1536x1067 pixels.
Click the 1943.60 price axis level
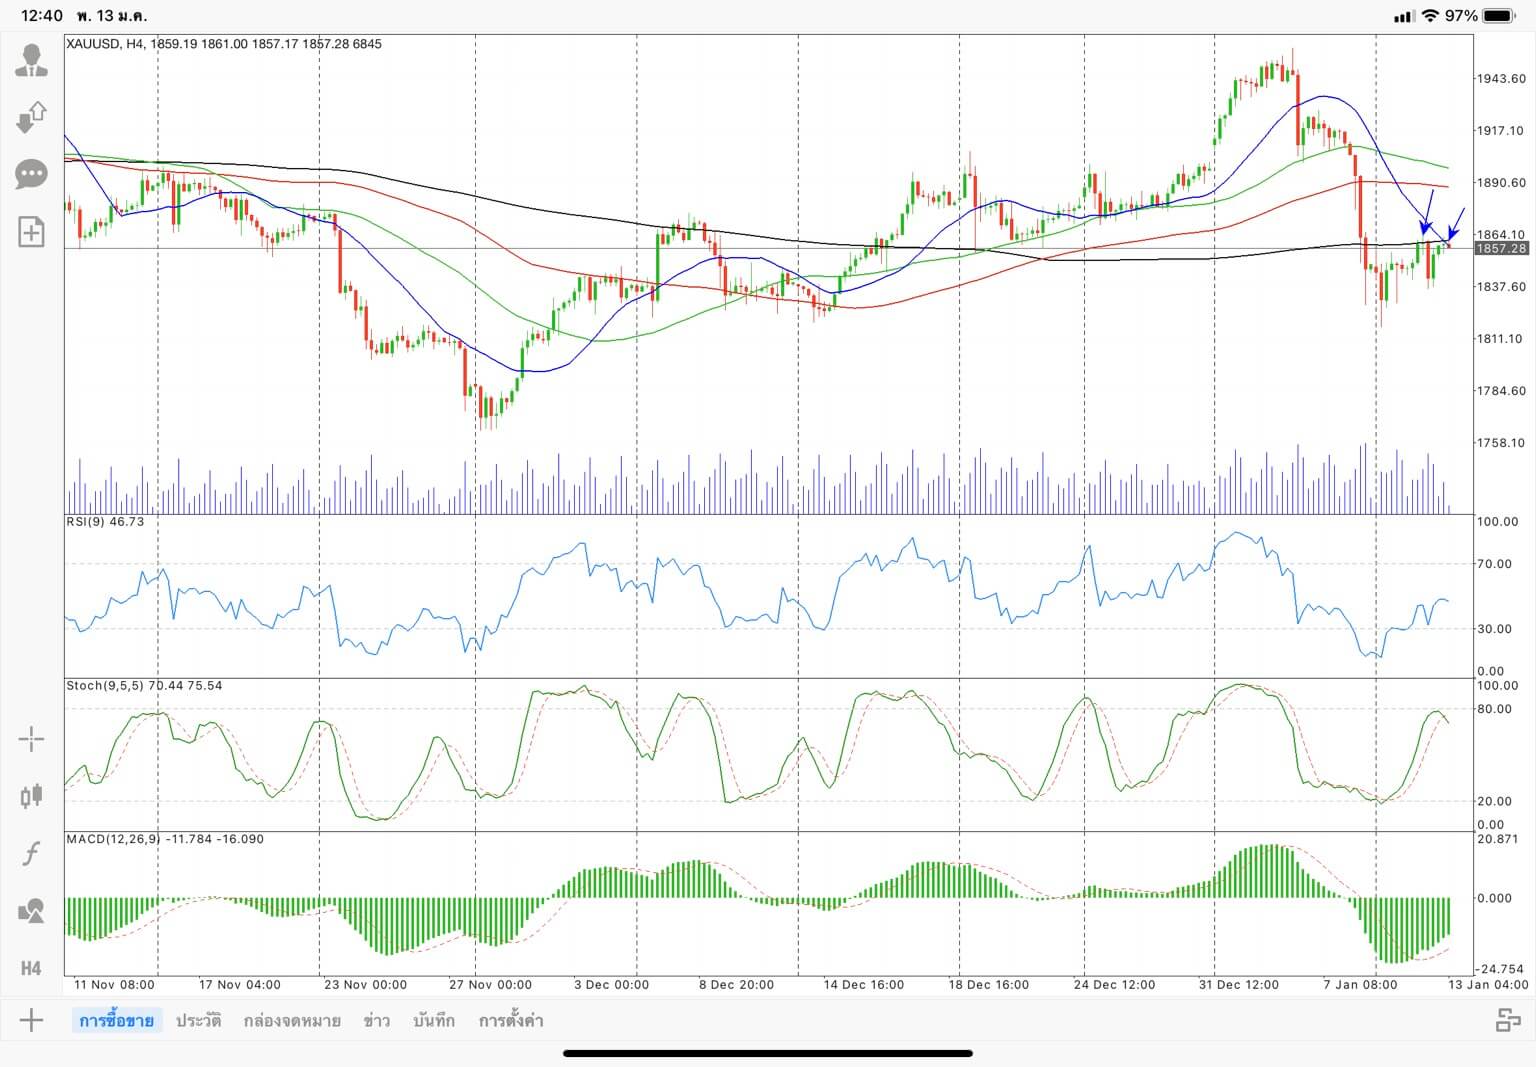tap(1501, 79)
